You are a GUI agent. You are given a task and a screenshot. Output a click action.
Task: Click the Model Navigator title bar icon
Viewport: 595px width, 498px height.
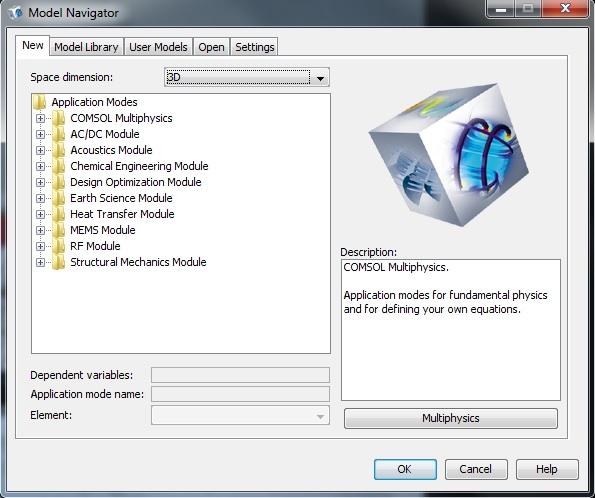(x=16, y=13)
